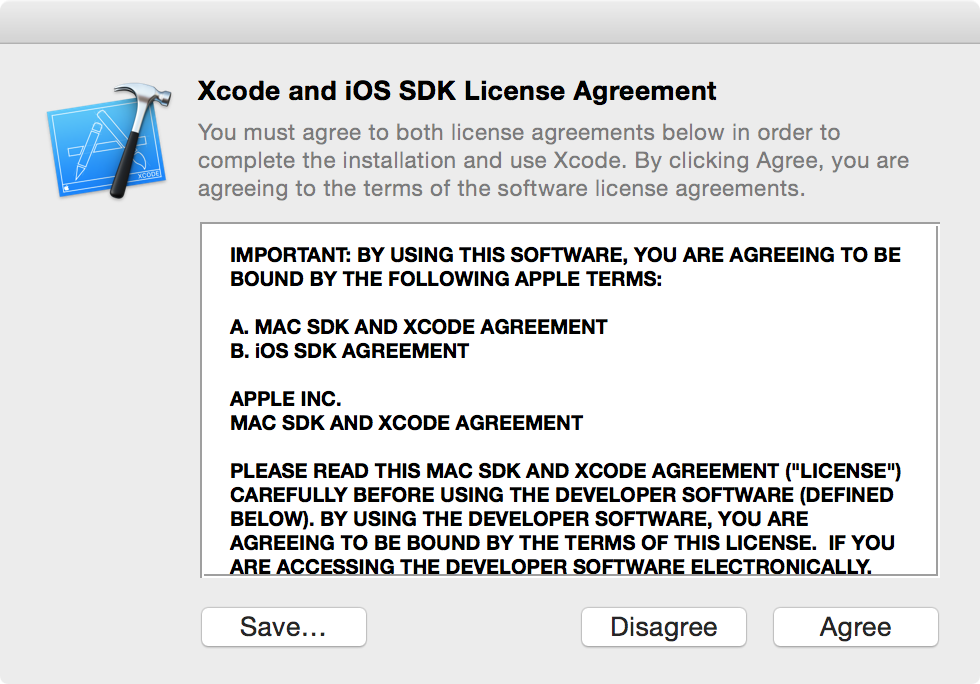This screenshot has height=684, width=980.
Task: Select the 'A. MAC SDK AND XCODE AGREEMENT' line
Action: (x=418, y=327)
